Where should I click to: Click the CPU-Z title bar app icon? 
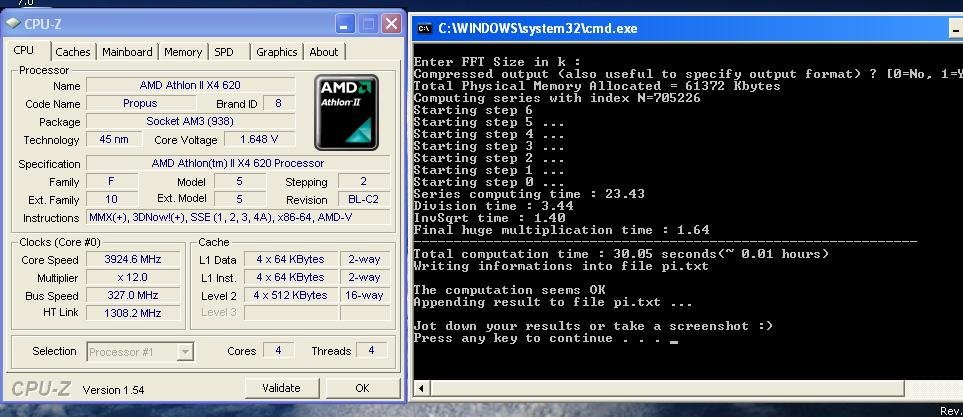(12, 24)
